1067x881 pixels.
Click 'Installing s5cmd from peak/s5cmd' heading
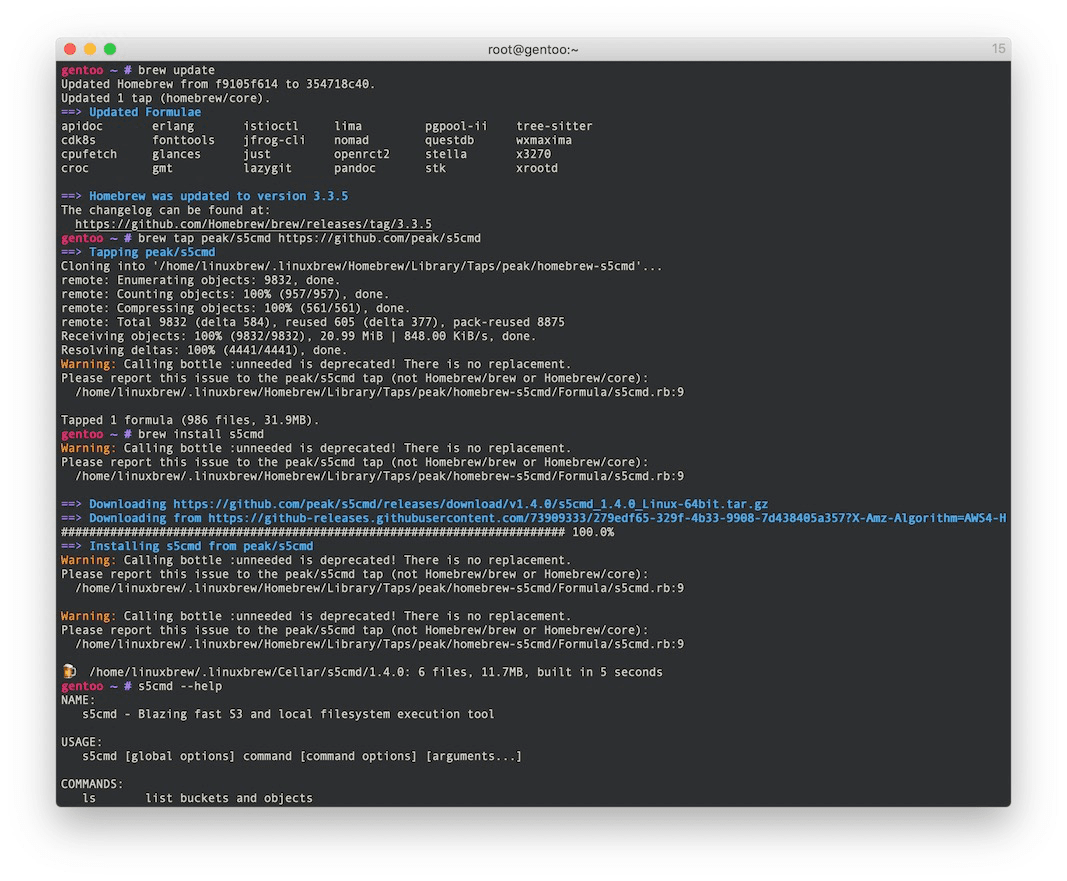[201, 546]
